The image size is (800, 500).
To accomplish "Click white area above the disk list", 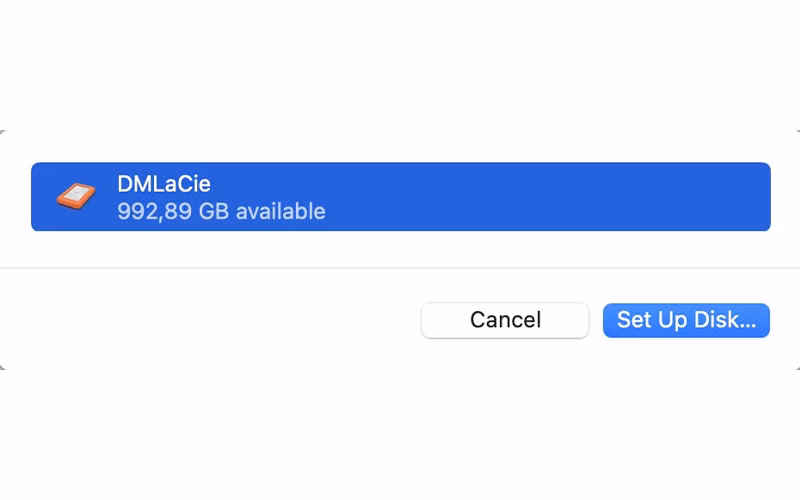I will click(400, 146).
